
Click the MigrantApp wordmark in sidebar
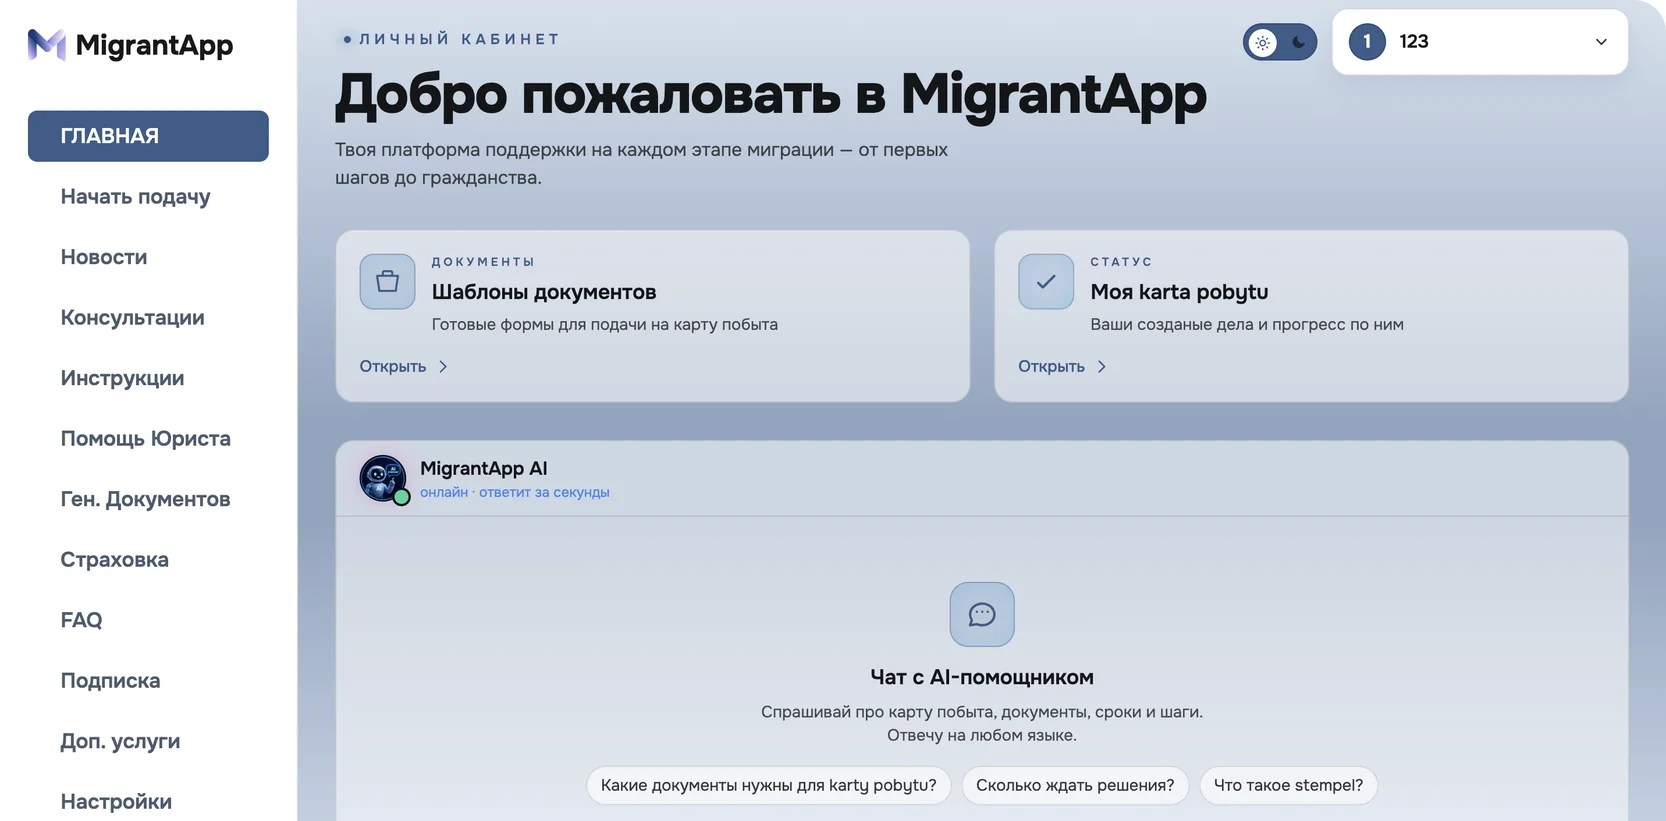(x=154, y=45)
